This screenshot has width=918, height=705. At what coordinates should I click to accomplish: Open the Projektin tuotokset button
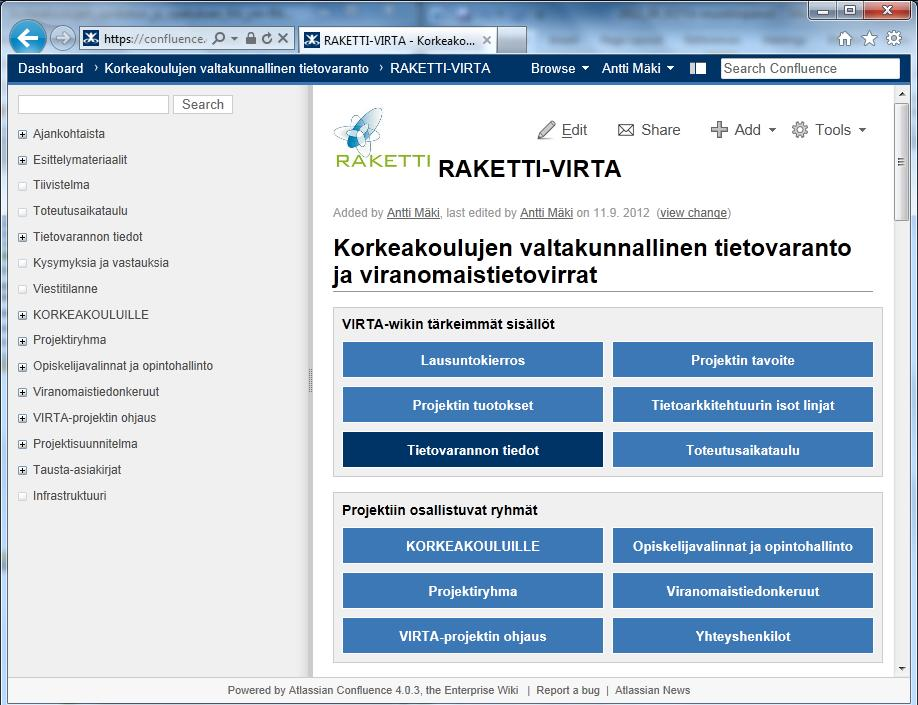472,405
